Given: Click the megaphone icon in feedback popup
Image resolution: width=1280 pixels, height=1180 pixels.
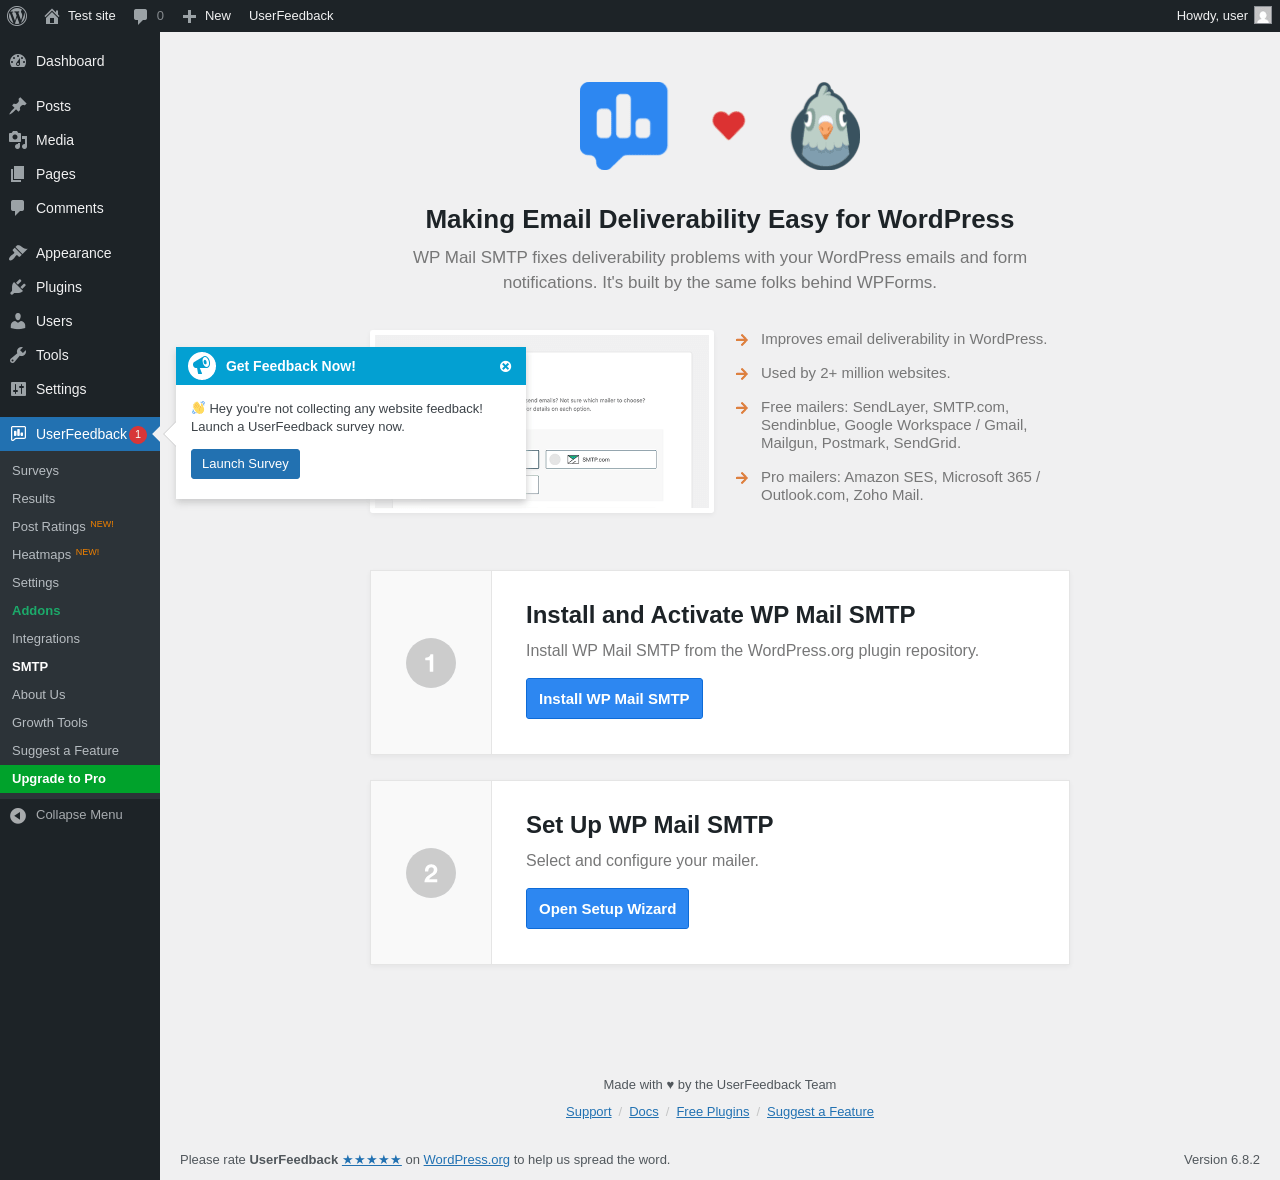Looking at the screenshot, I should click(x=202, y=366).
